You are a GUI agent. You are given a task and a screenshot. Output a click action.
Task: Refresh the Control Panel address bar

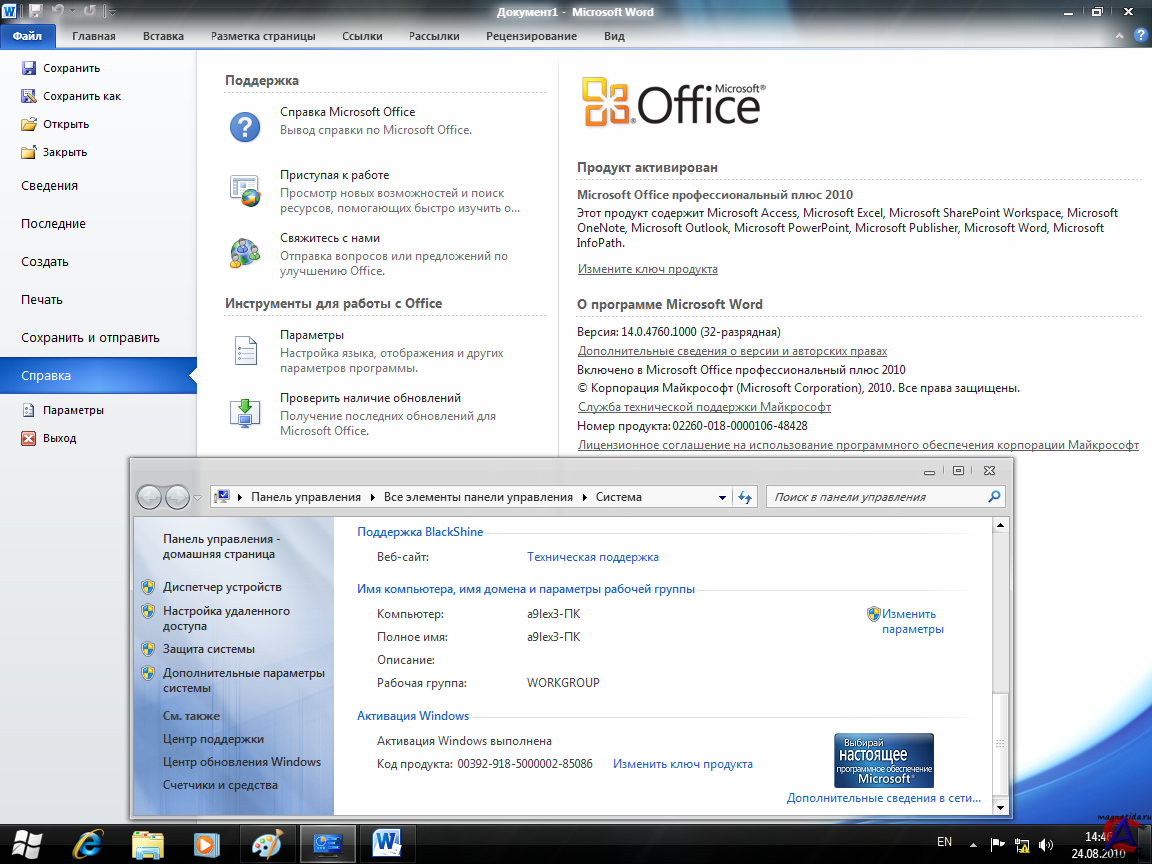point(745,497)
